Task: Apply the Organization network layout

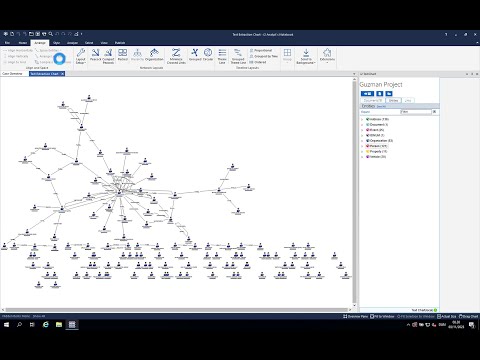Action: [154, 55]
